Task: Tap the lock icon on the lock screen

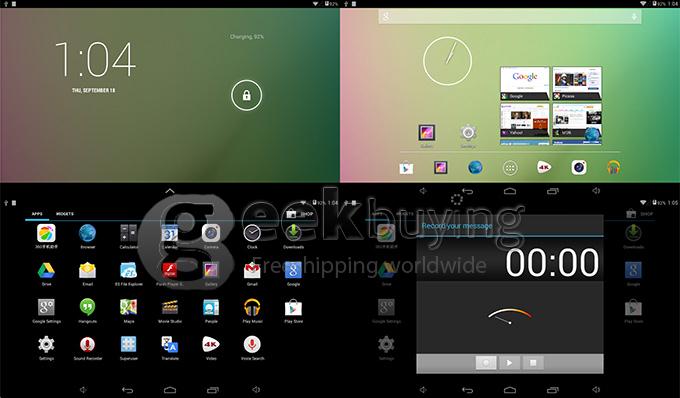Action: click(x=246, y=95)
